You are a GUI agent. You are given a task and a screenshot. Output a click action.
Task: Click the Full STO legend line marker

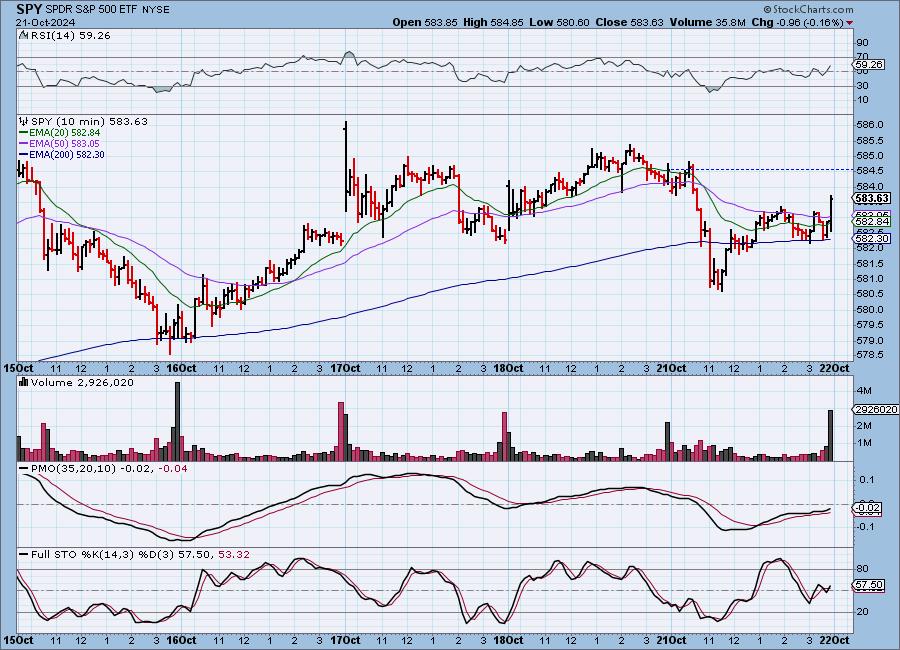point(24,555)
